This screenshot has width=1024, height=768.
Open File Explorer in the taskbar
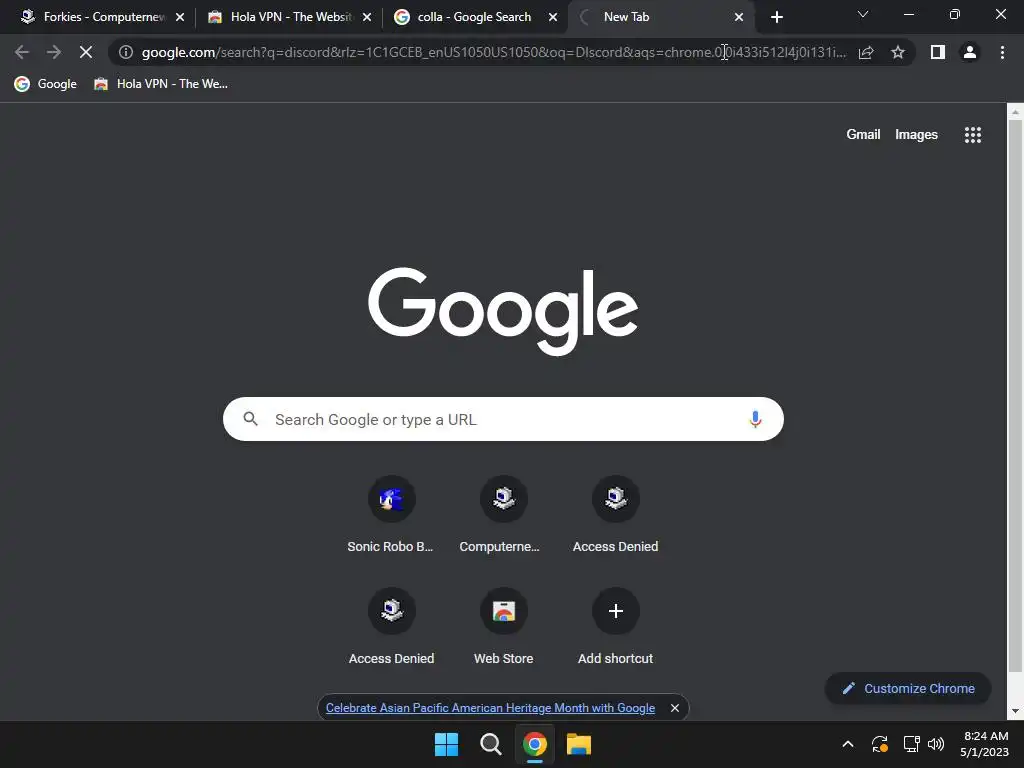coord(579,744)
